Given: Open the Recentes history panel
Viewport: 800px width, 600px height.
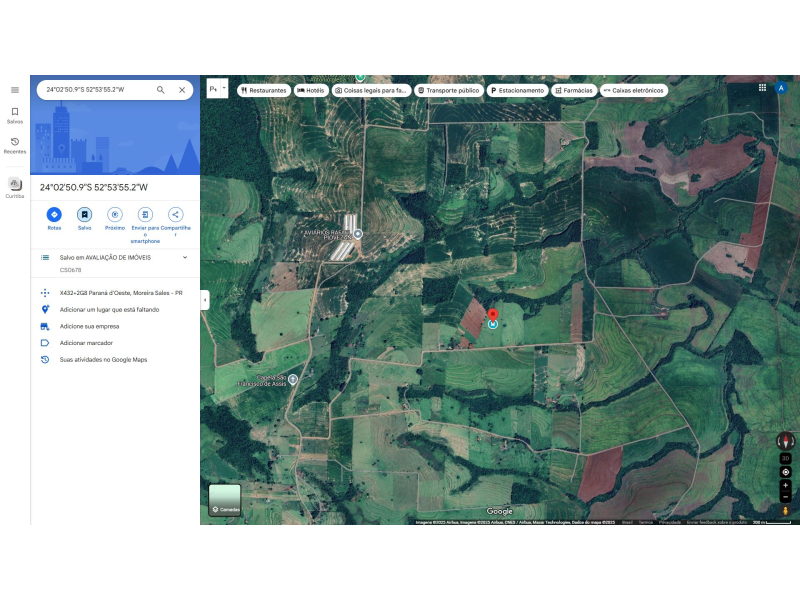Looking at the screenshot, I should pyautogui.click(x=15, y=145).
